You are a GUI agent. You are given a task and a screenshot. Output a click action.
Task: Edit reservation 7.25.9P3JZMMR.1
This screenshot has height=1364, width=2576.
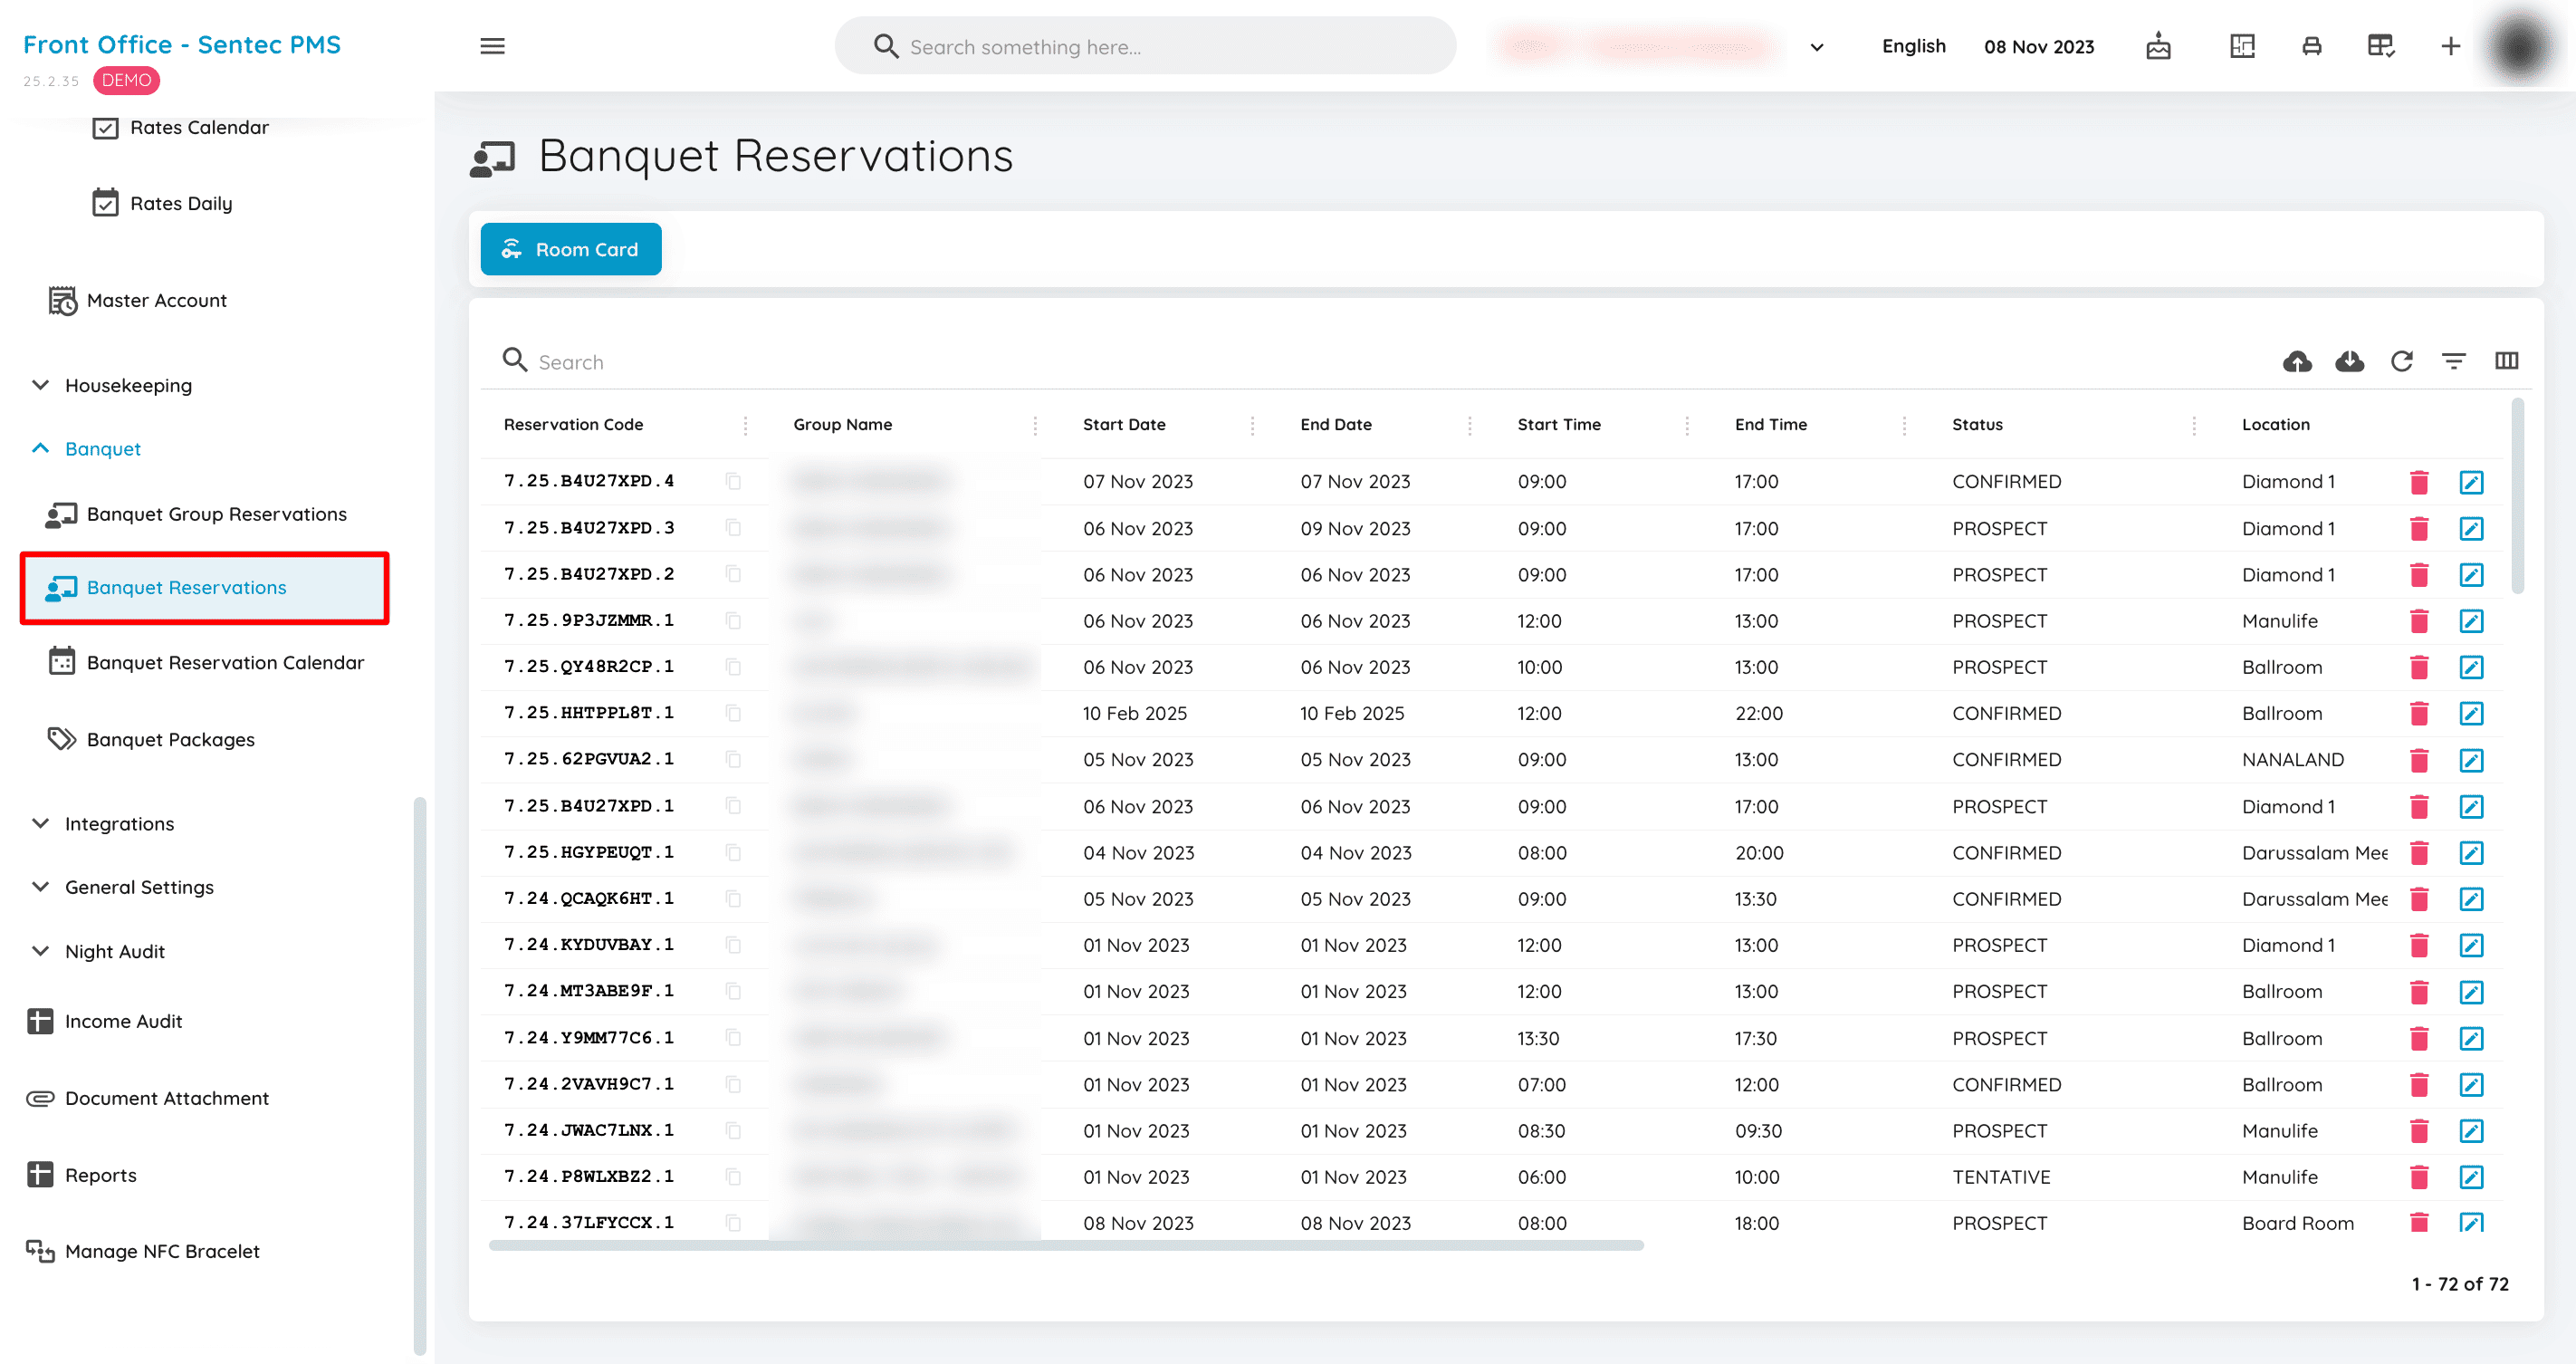tap(2471, 621)
